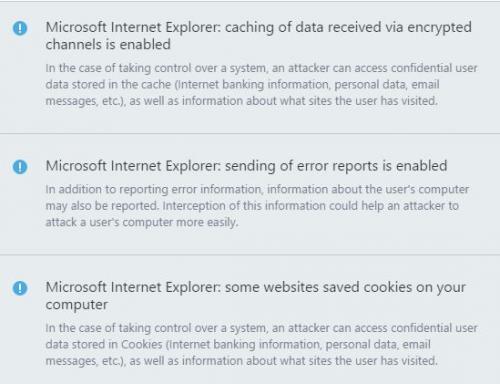Click the text 'attack a user's computer more easily'
The height and width of the screenshot is (384, 500).
[142, 222]
